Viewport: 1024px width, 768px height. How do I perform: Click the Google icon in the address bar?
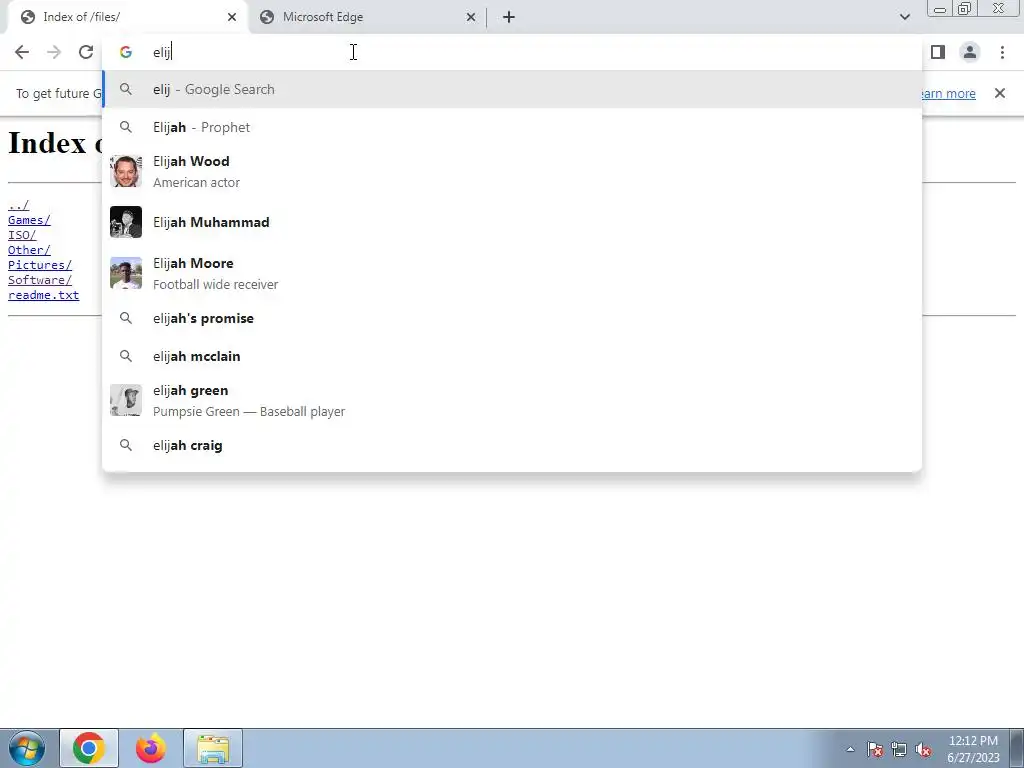click(125, 52)
